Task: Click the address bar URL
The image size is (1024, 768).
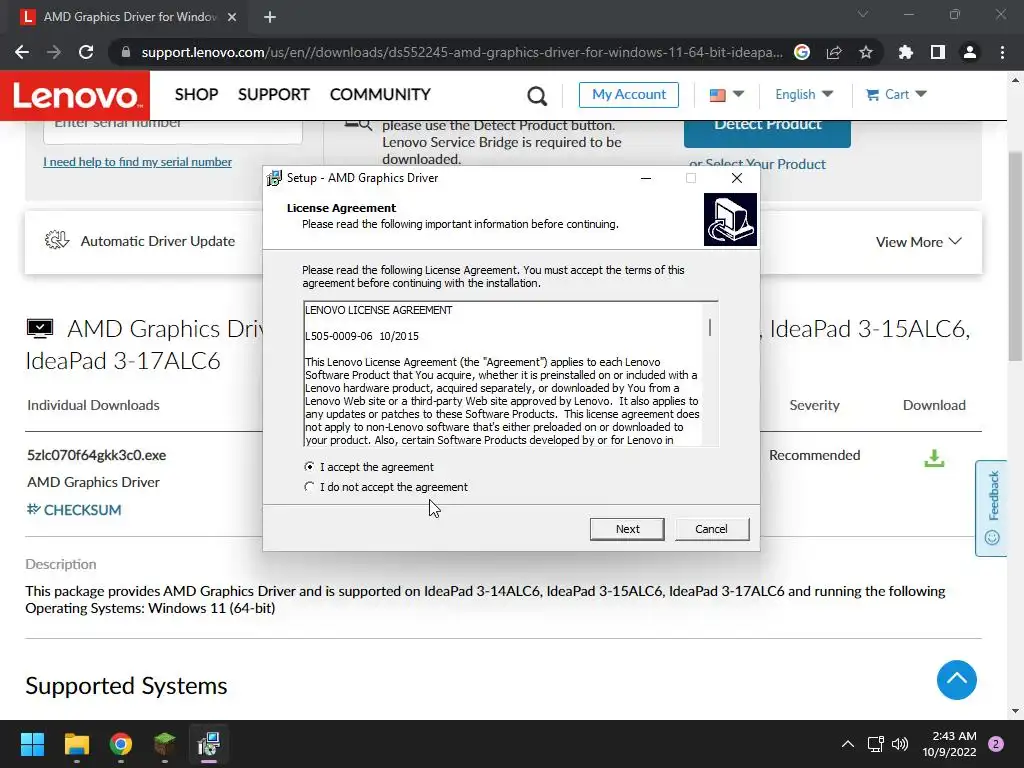Action: (462, 52)
